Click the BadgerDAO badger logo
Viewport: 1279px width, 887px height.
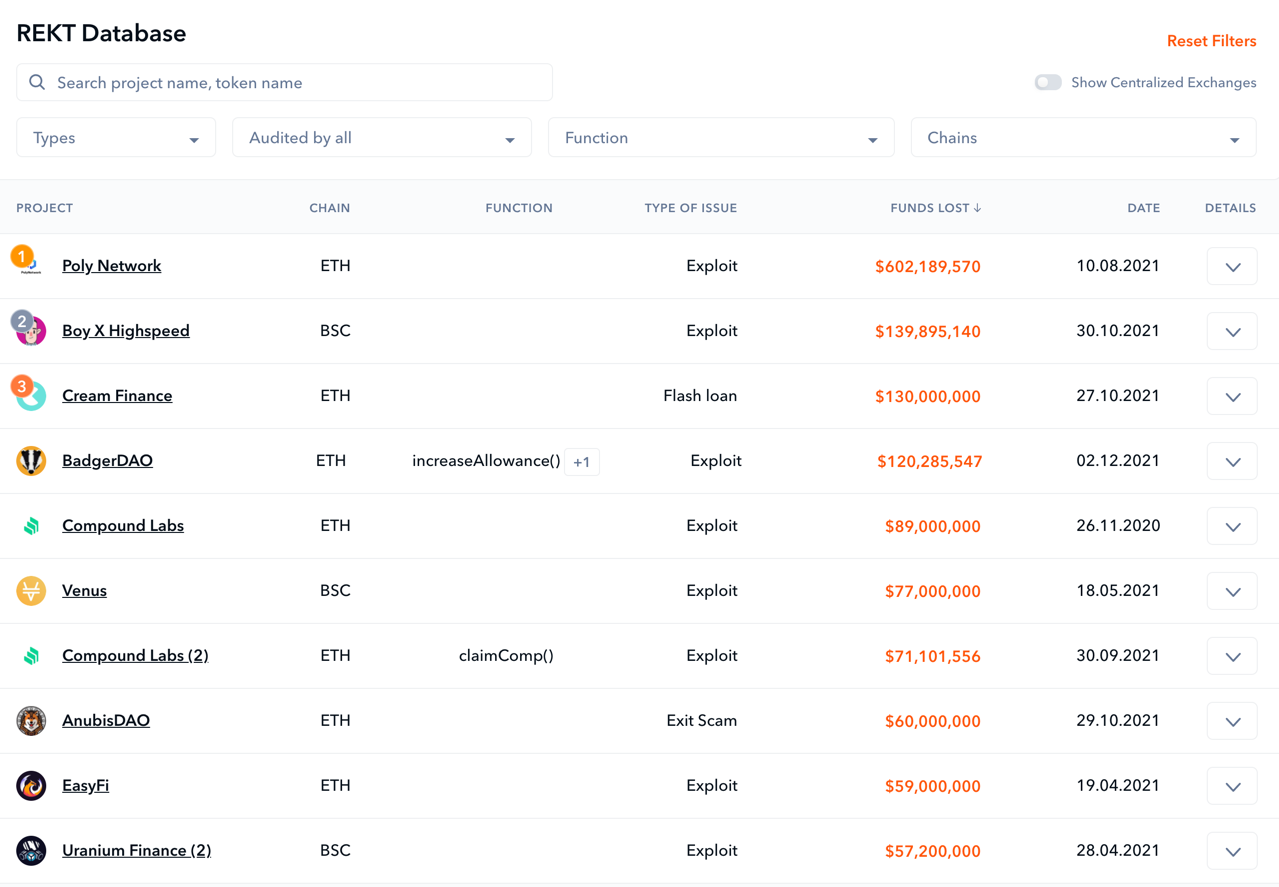(x=31, y=461)
